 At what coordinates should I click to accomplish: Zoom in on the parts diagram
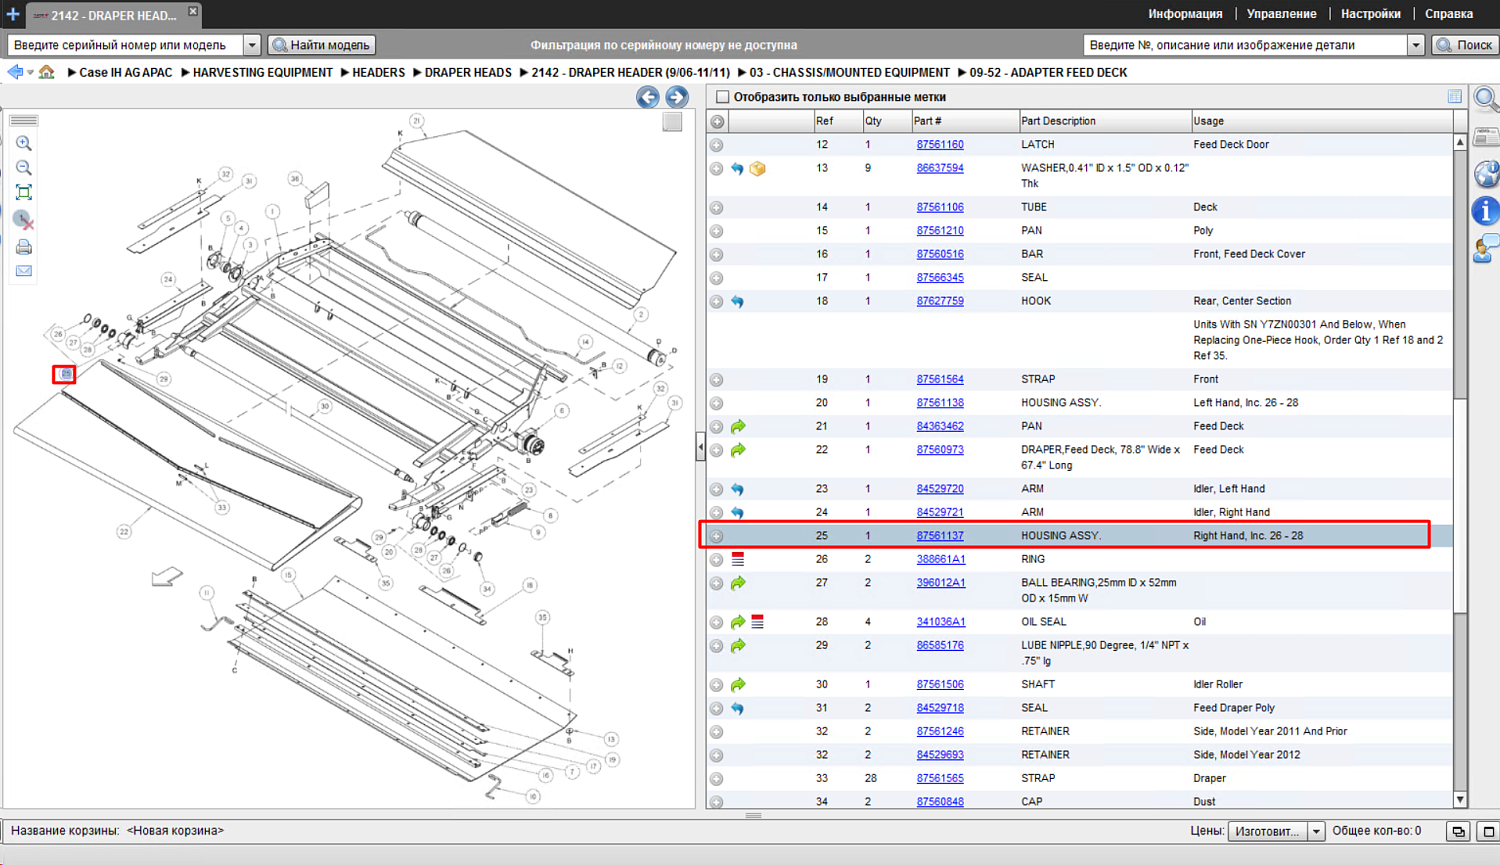(24, 143)
